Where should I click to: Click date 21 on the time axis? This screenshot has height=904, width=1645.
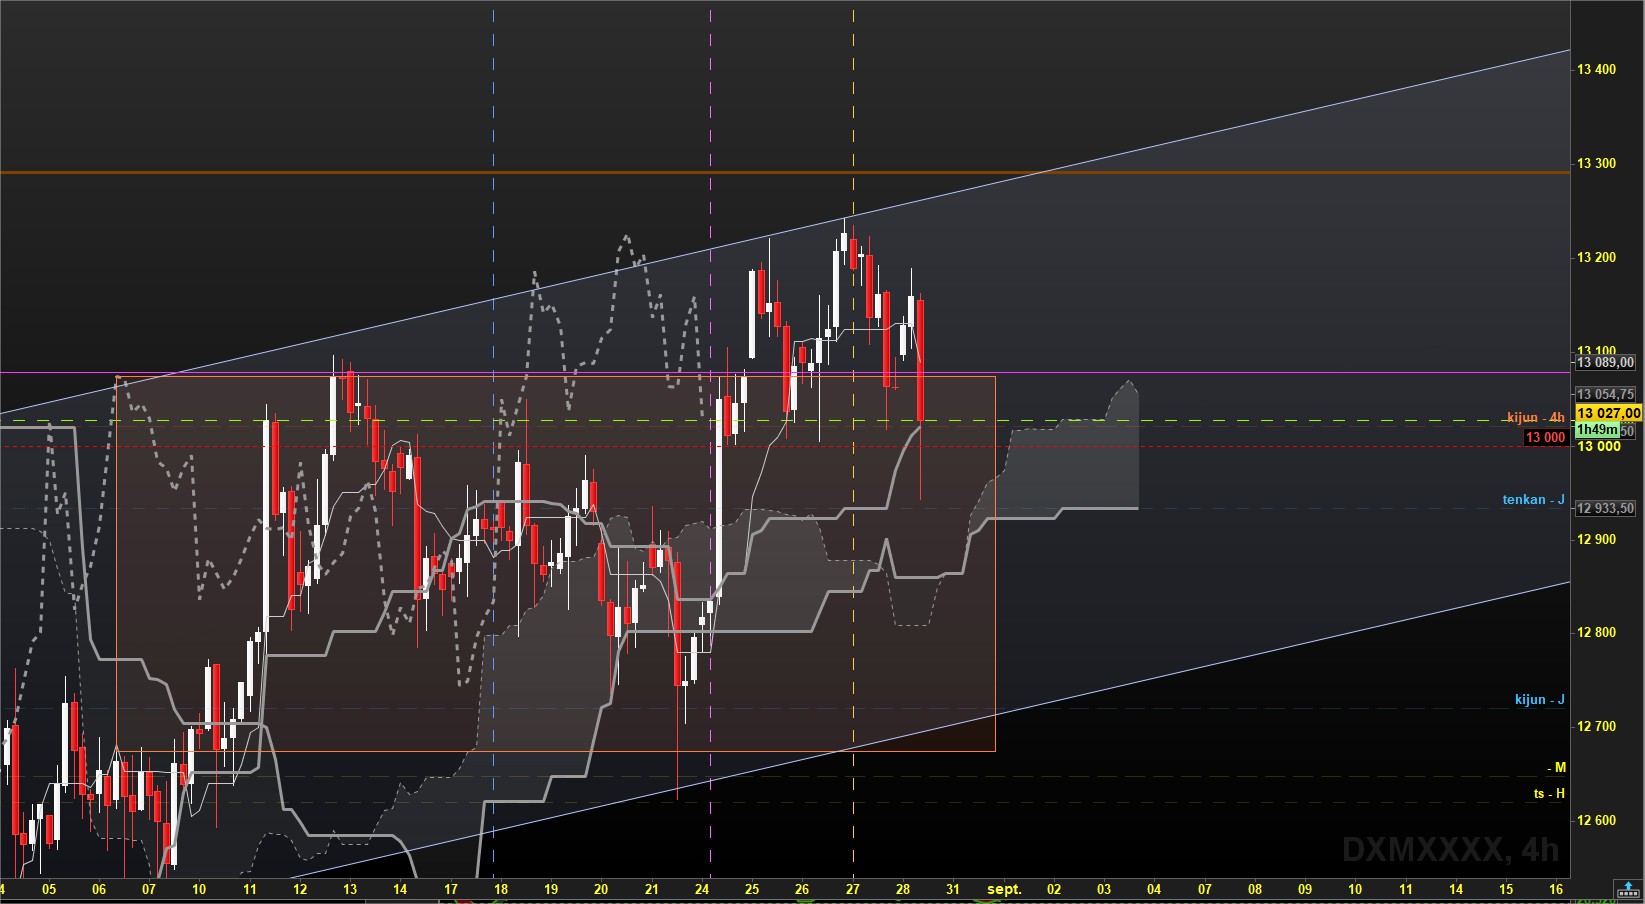point(652,889)
